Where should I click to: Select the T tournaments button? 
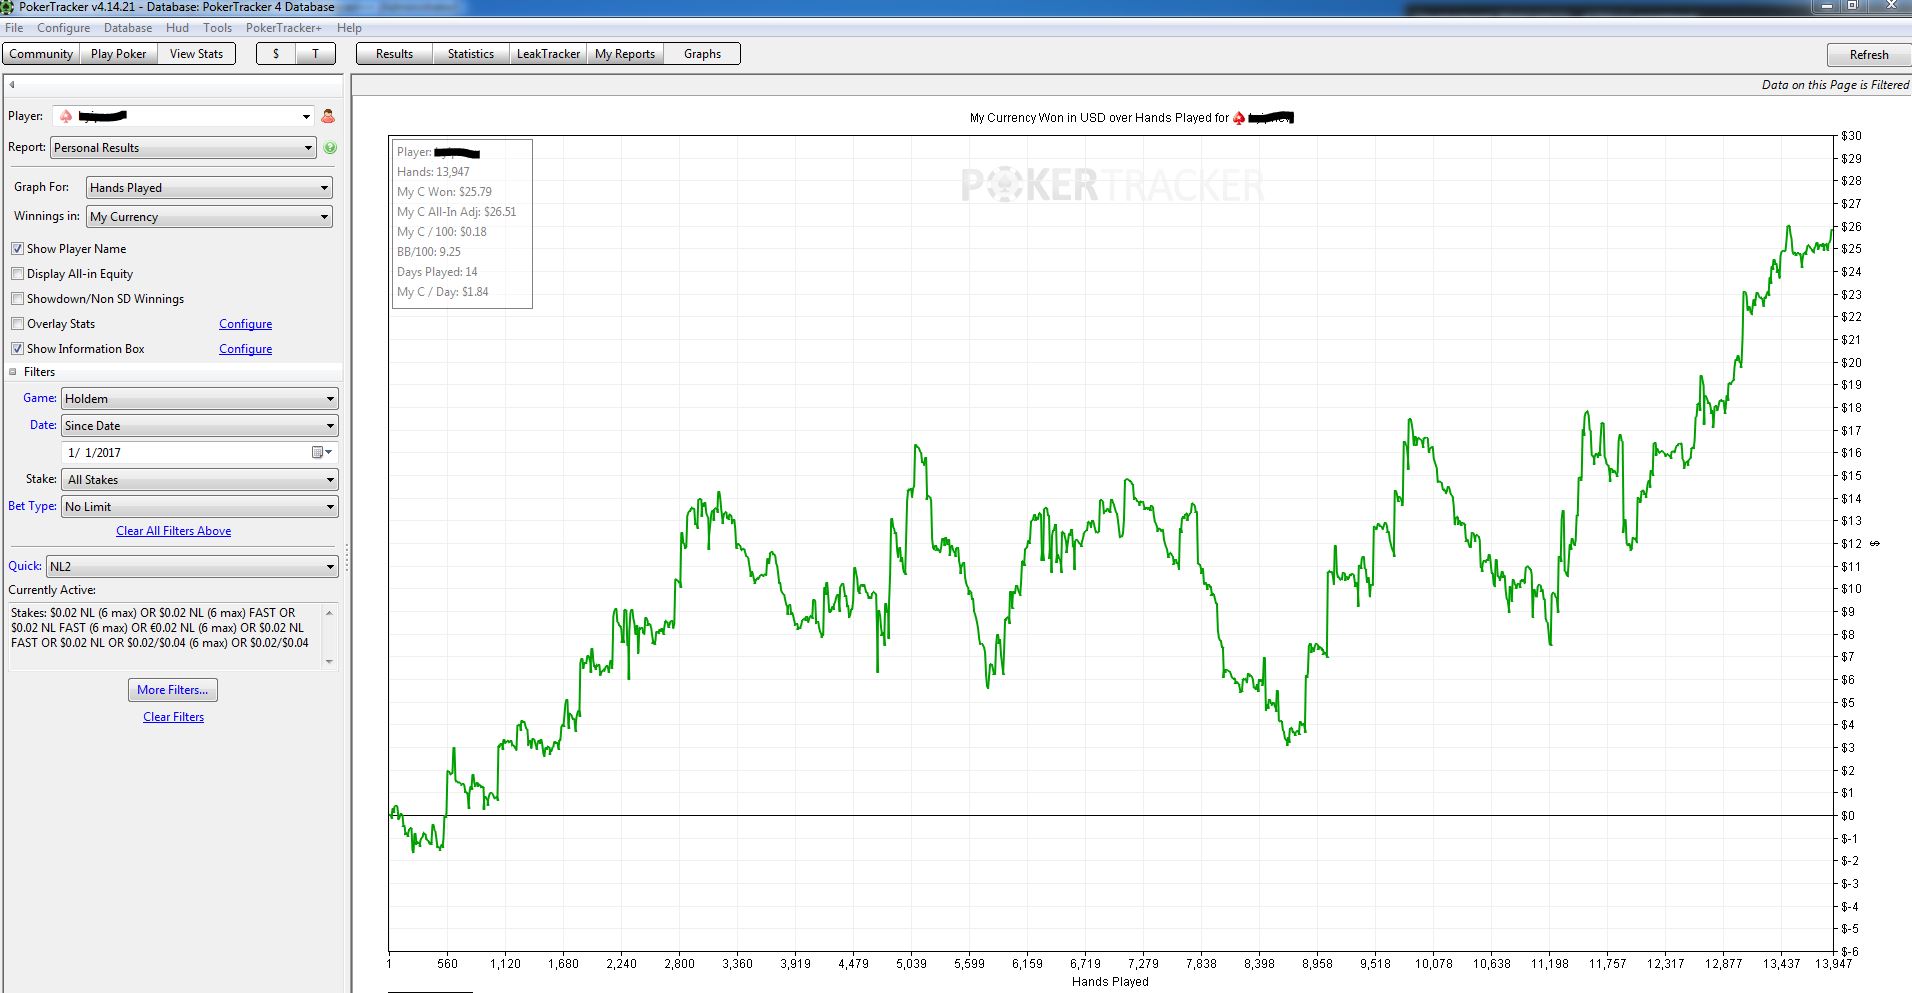coord(315,54)
